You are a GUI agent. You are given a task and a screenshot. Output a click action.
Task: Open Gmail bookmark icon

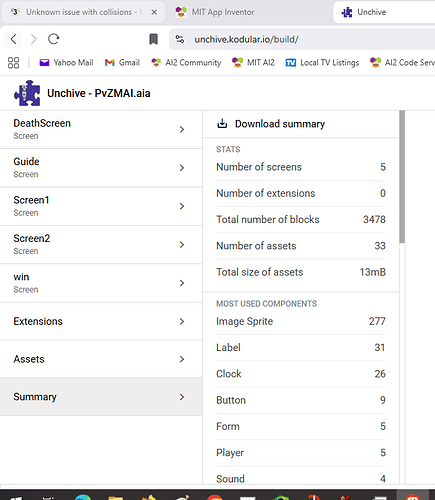(110, 62)
